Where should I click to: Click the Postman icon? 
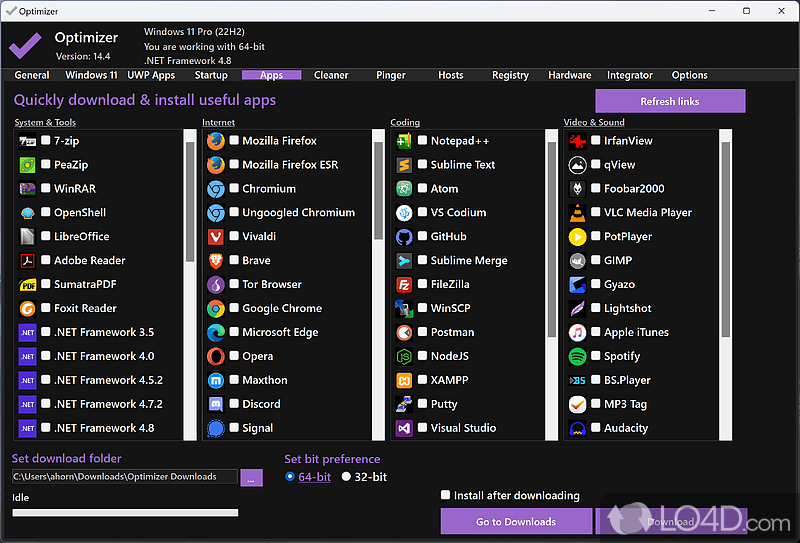point(404,332)
